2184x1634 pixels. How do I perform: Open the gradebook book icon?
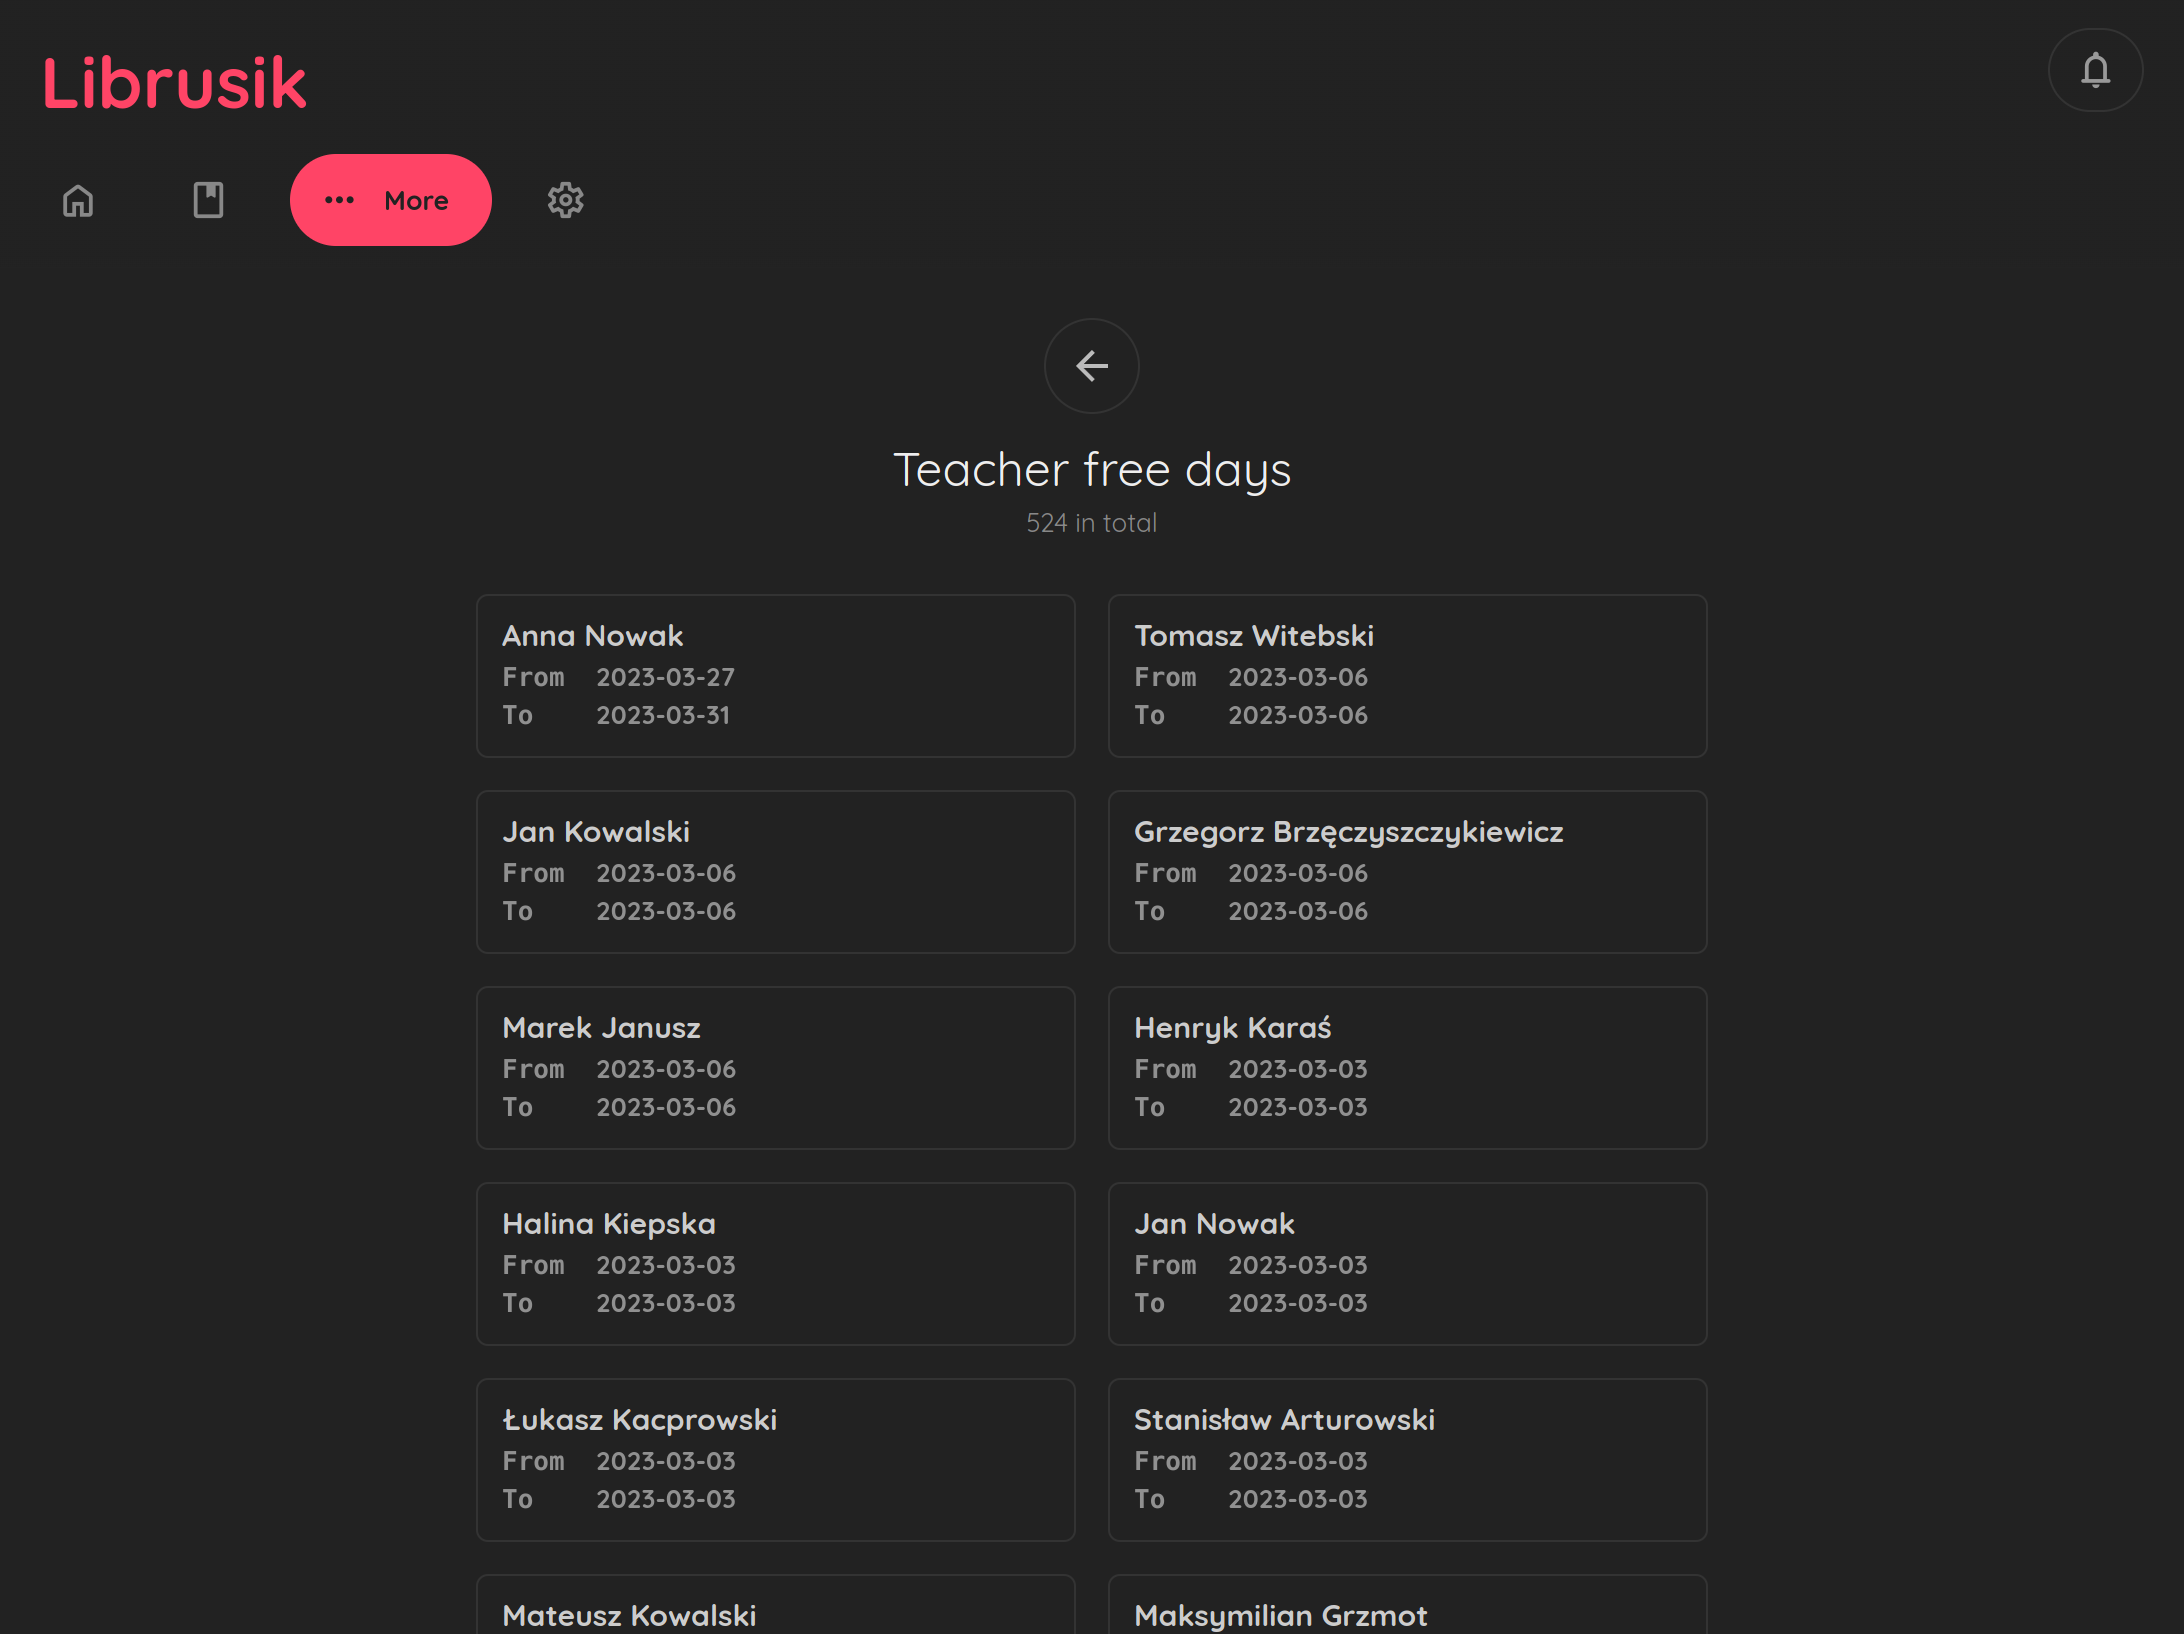point(208,200)
